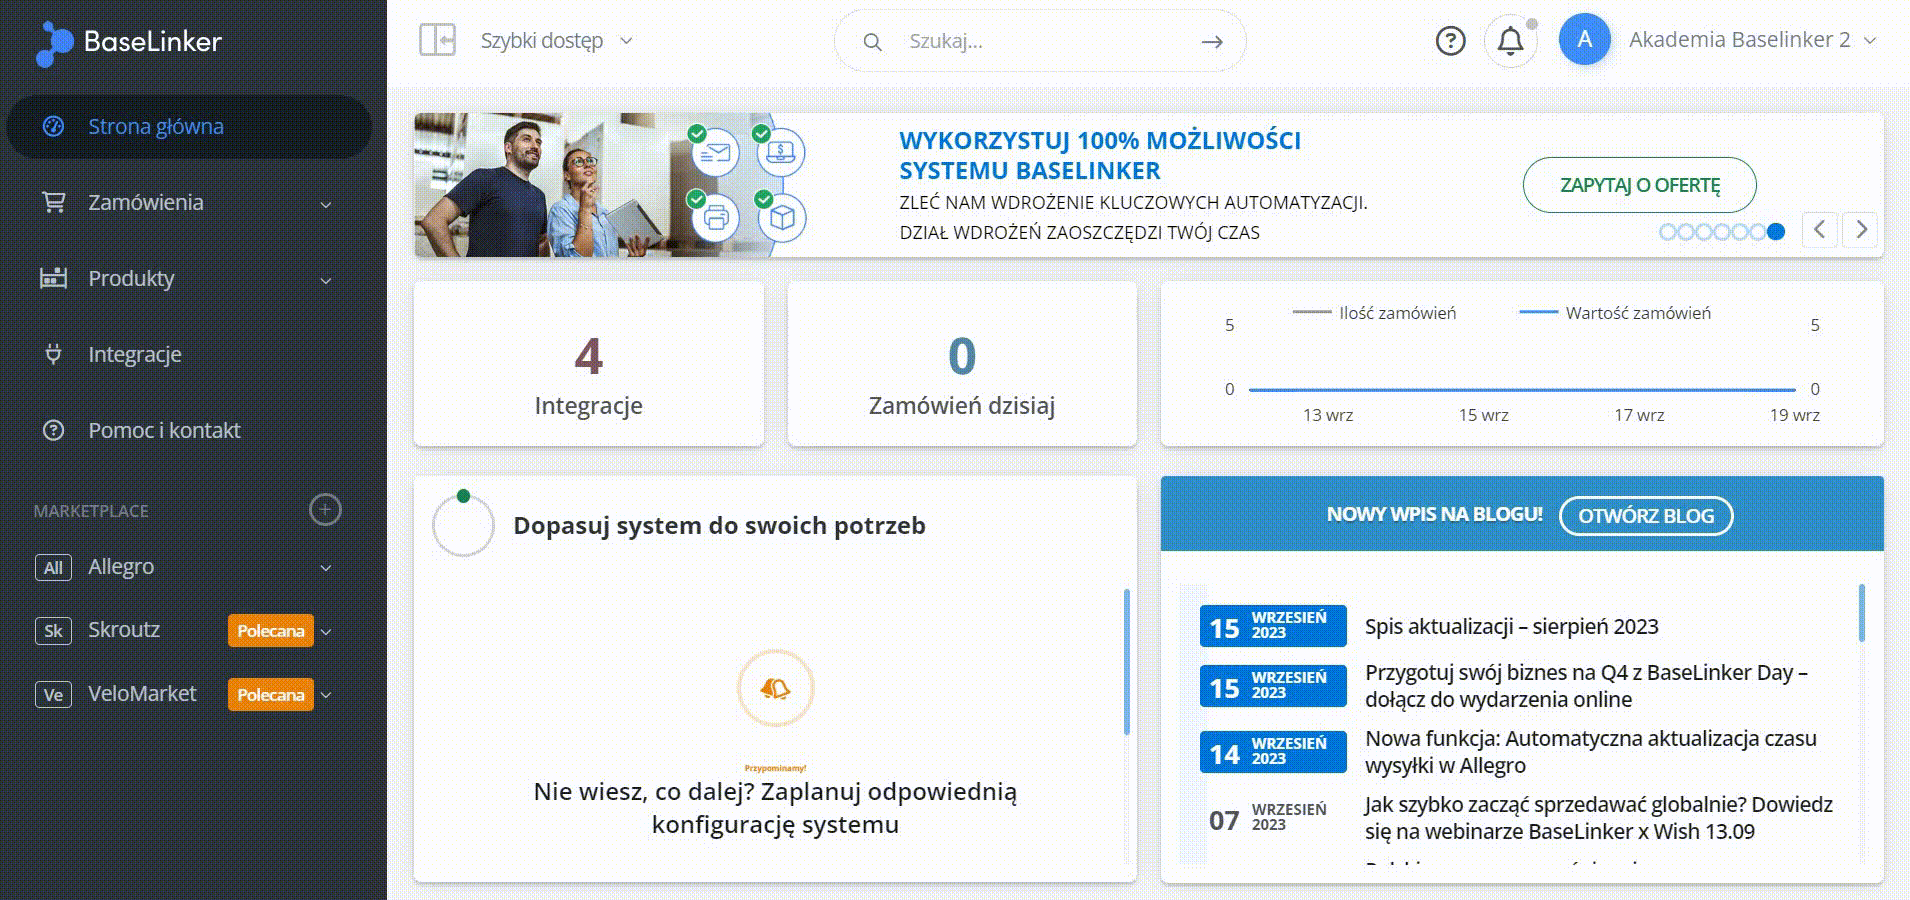Image resolution: width=1910 pixels, height=900 pixels.
Task: Click the Sk Skroutz badge icon
Action: click(x=53, y=630)
